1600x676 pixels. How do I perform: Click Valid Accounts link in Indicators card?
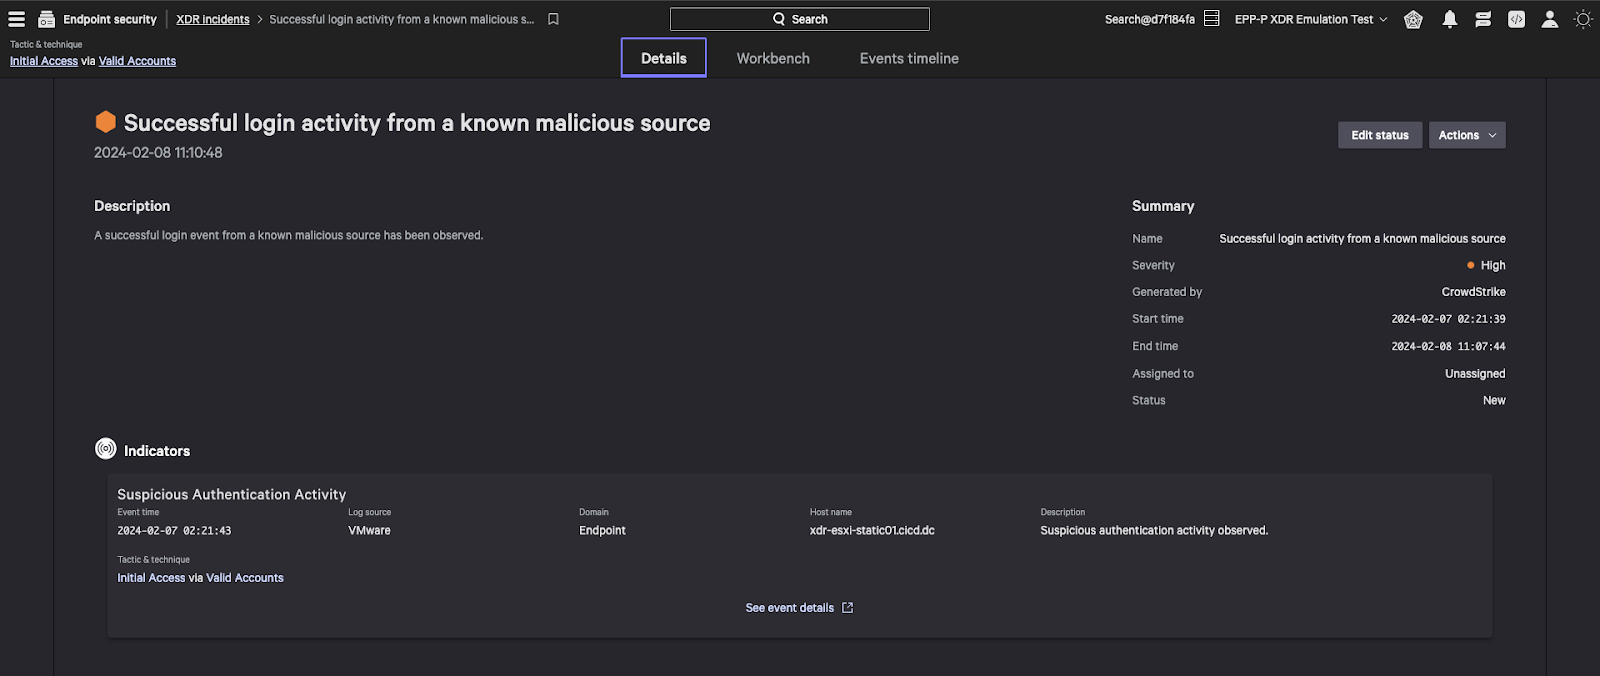pyautogui.click(x=245, y=578)
